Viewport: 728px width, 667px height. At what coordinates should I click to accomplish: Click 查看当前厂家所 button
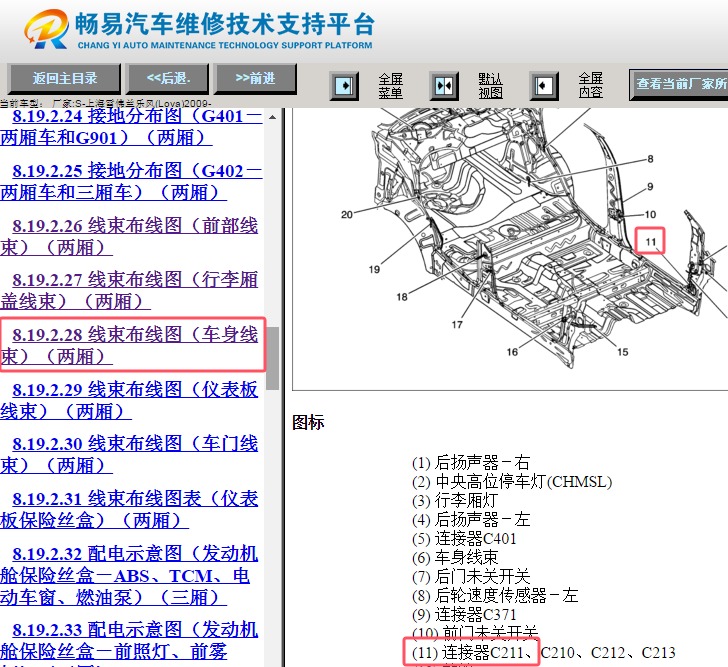click(679, 84)
